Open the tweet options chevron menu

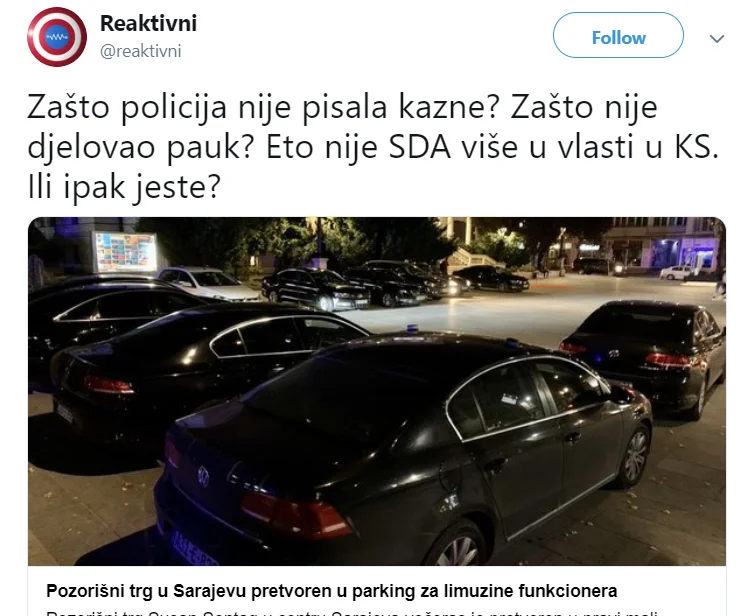(x=717, y=39)
